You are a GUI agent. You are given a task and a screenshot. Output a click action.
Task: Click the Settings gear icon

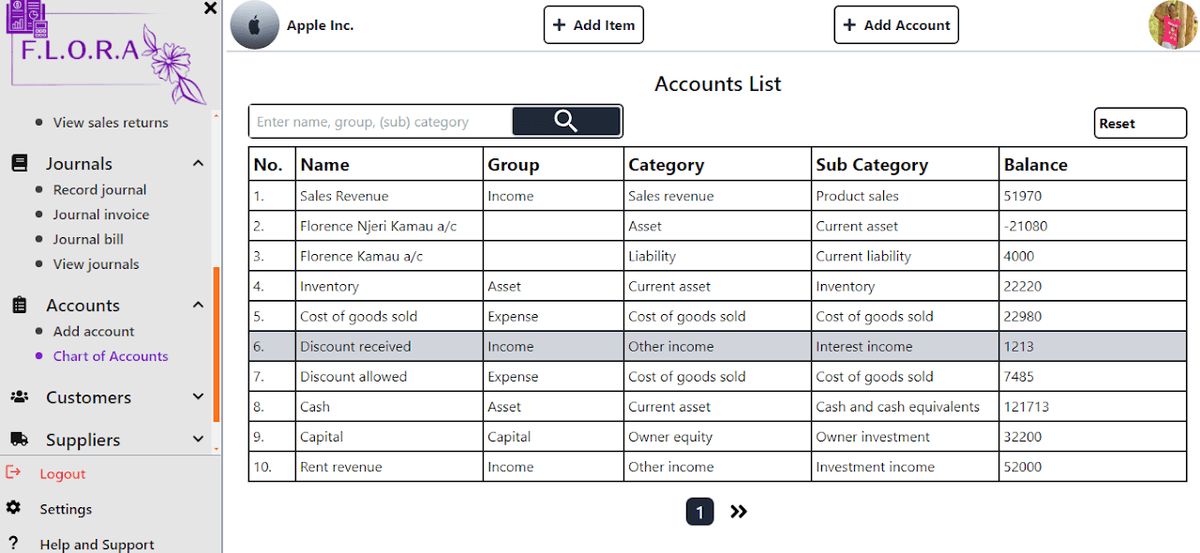[x=13, y=509]
